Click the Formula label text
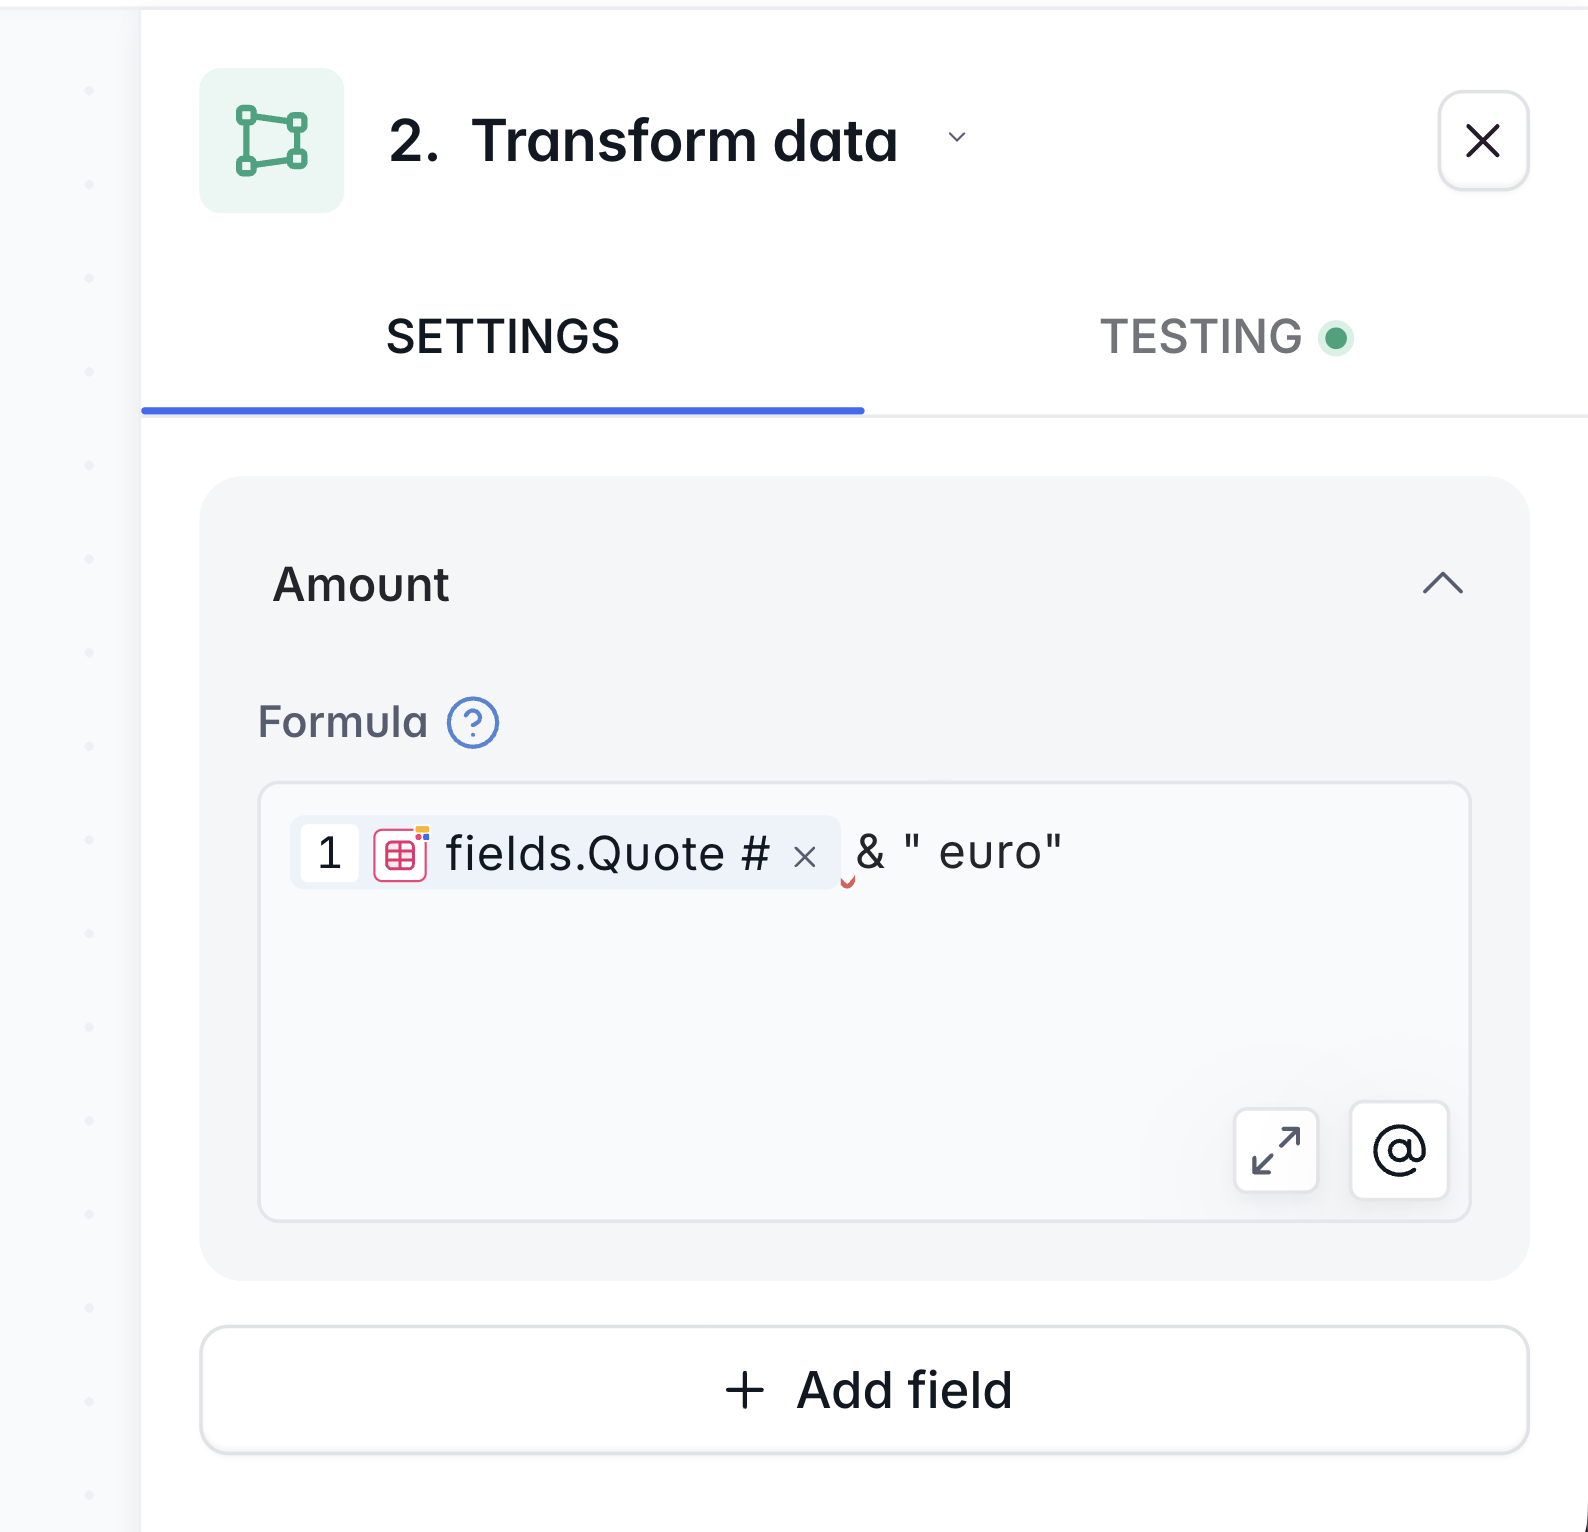The image size is (1588, 1532). (343, 722)
